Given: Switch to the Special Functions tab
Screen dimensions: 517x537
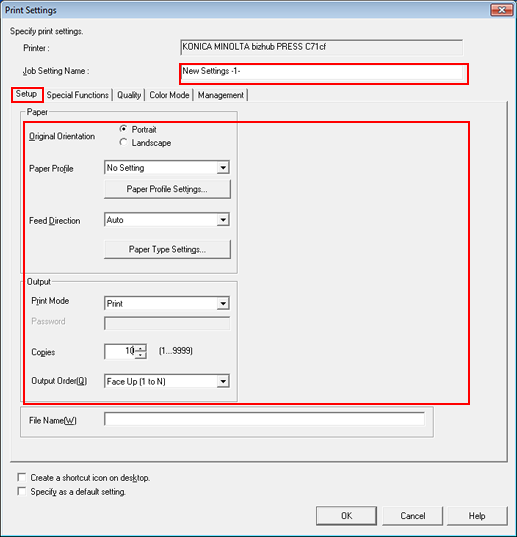Looking at the screenshot, I should 78,95.
